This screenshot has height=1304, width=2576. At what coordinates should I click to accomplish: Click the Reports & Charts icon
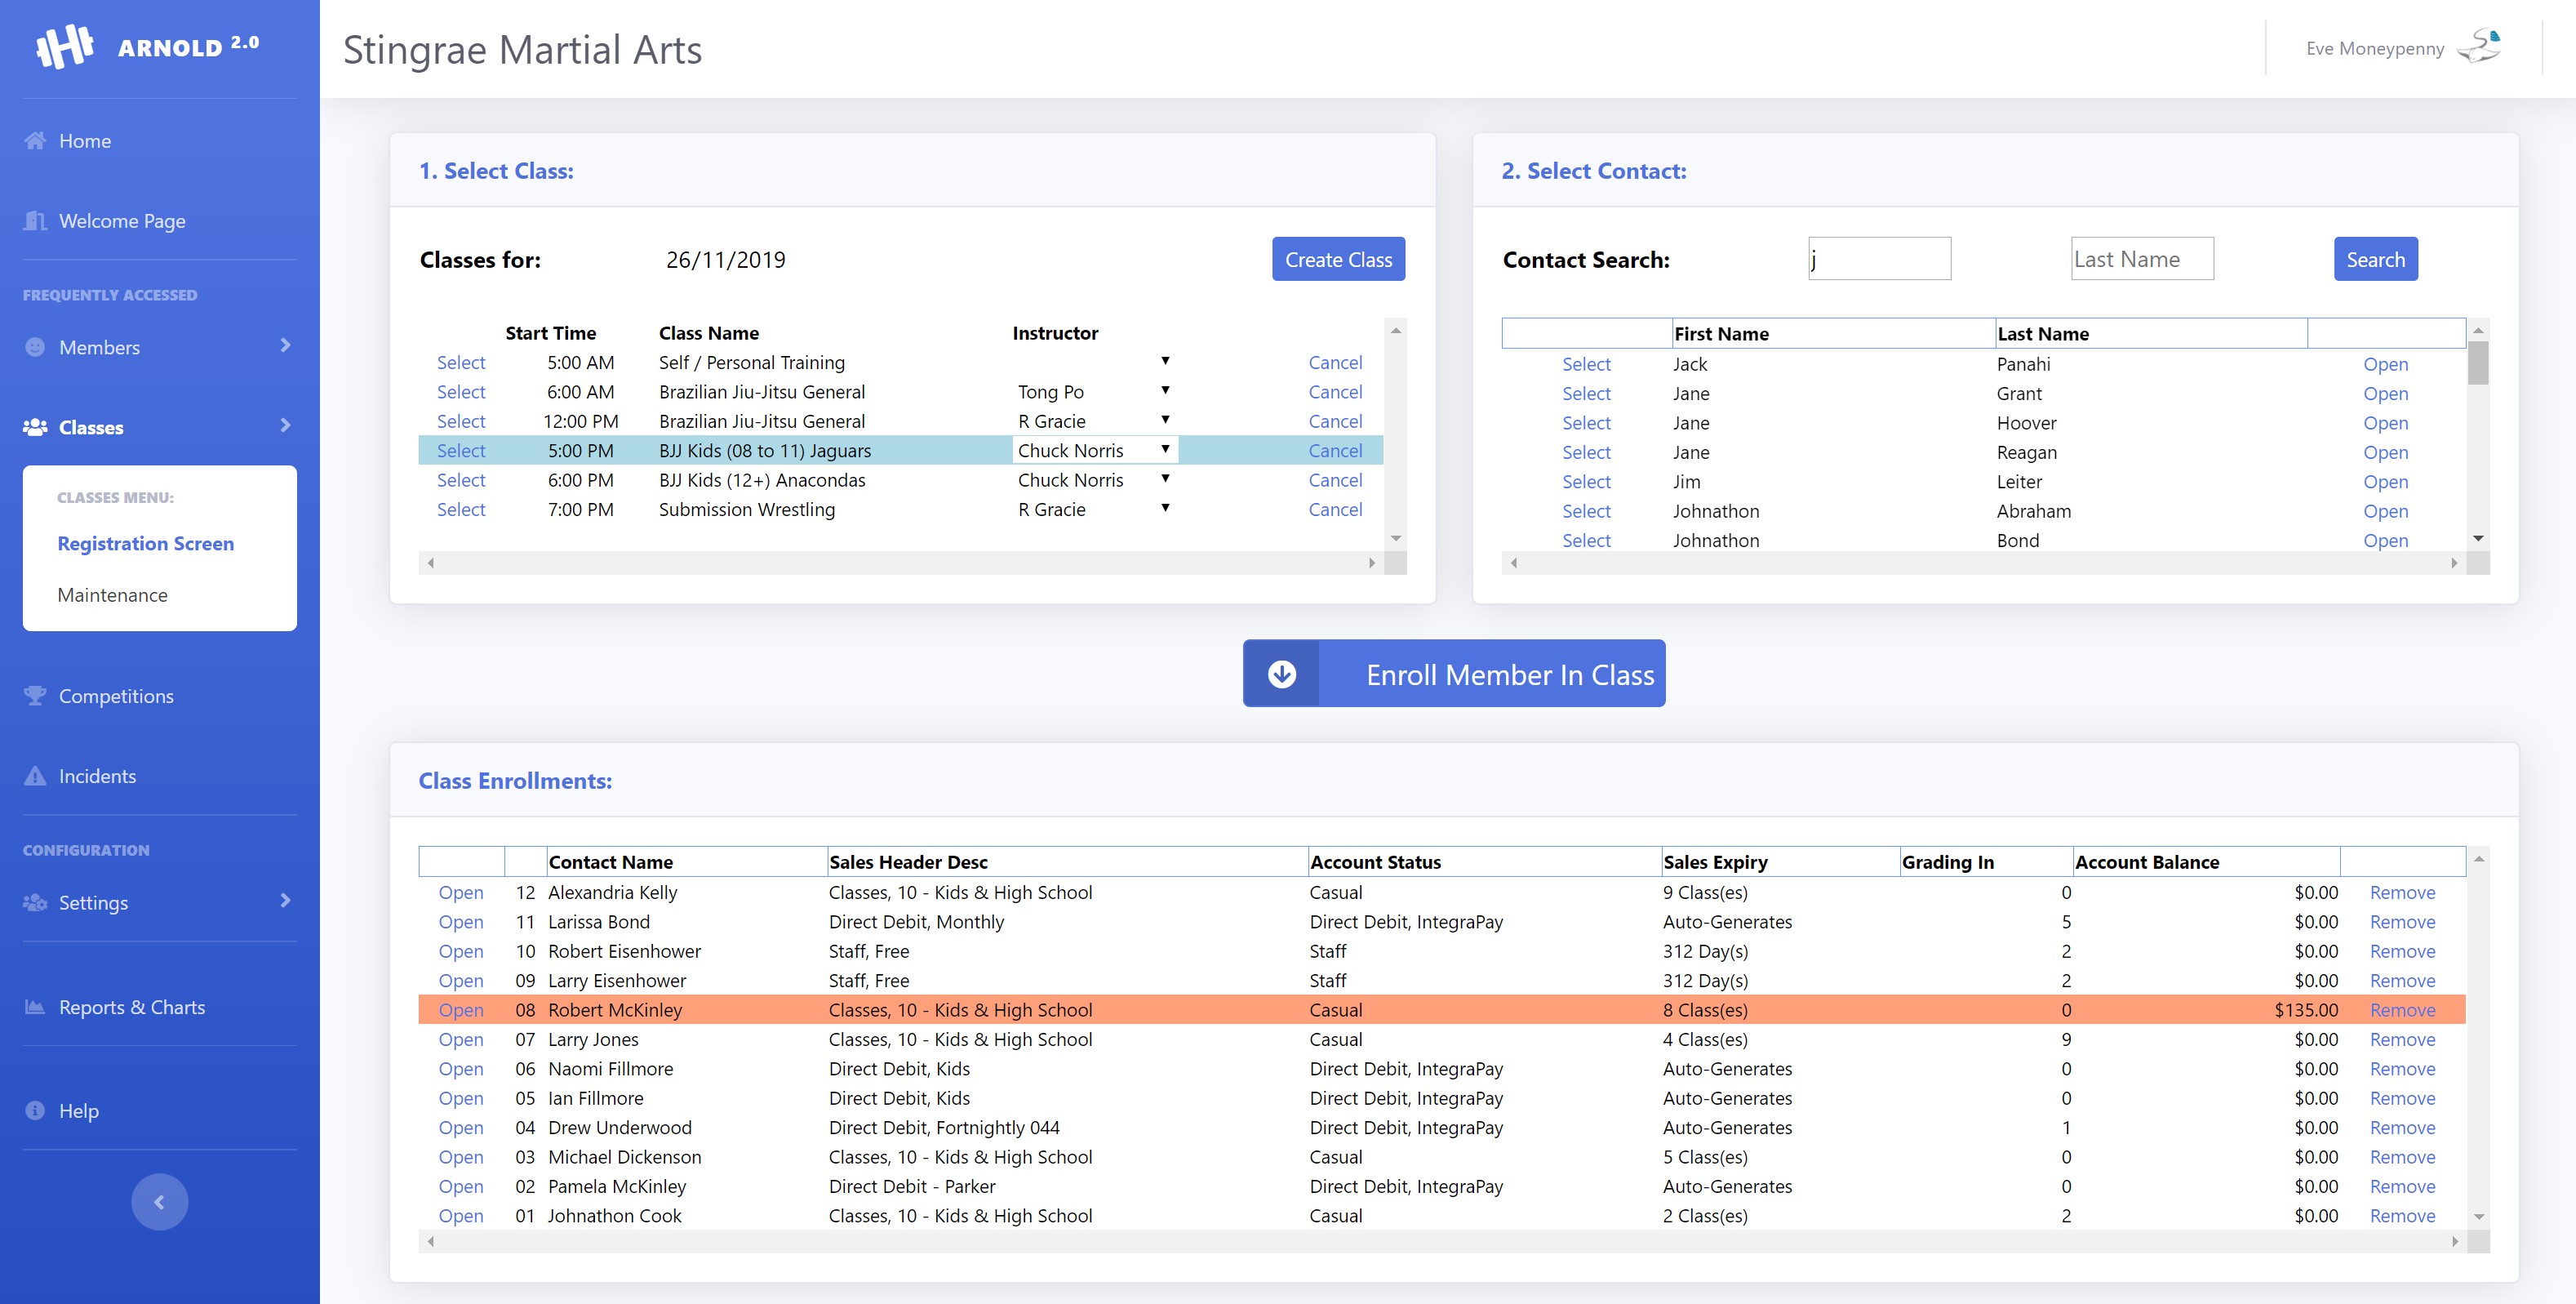coord(35,1007)
